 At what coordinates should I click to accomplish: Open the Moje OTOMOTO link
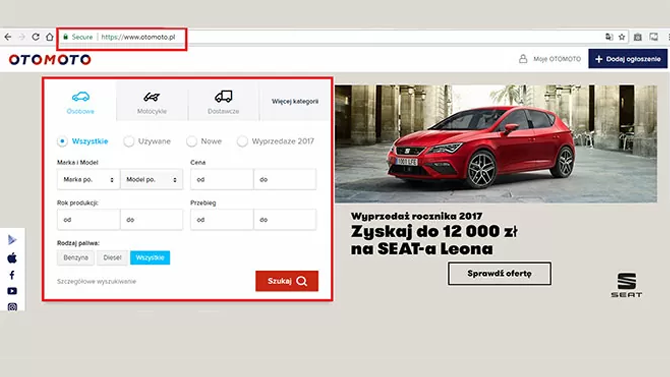[557, 59]
